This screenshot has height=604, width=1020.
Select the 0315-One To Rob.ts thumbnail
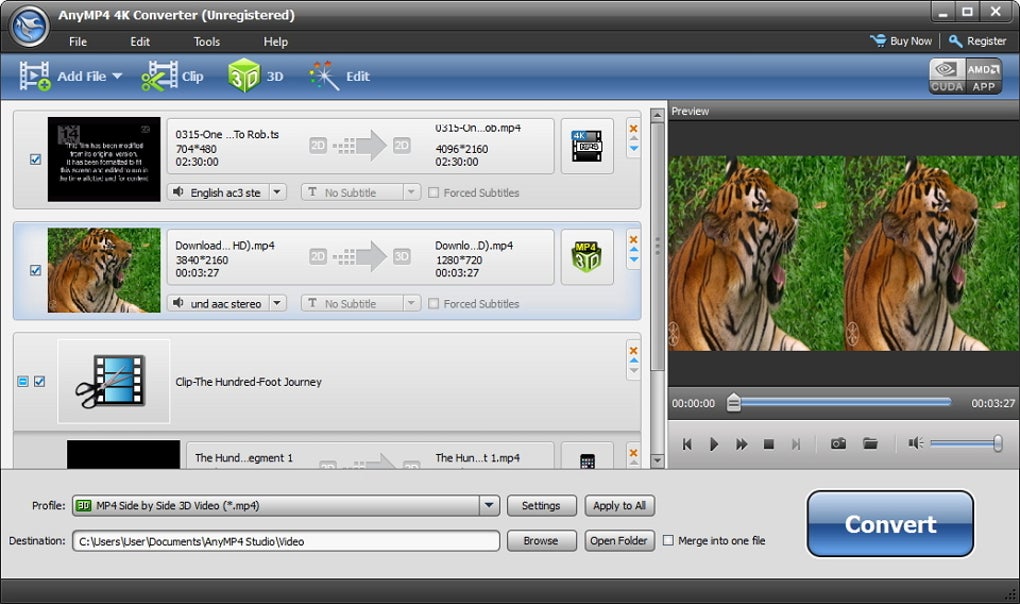click(104, 159)
